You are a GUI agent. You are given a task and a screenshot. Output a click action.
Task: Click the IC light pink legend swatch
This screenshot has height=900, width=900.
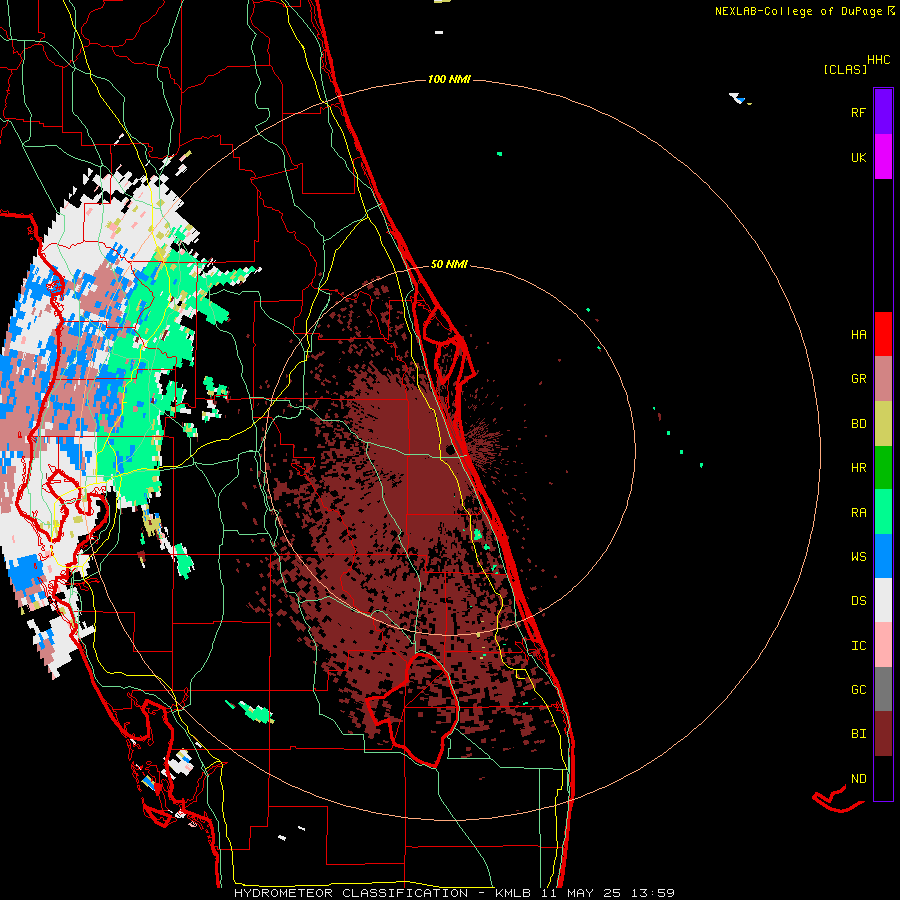[x=883, y=645]
